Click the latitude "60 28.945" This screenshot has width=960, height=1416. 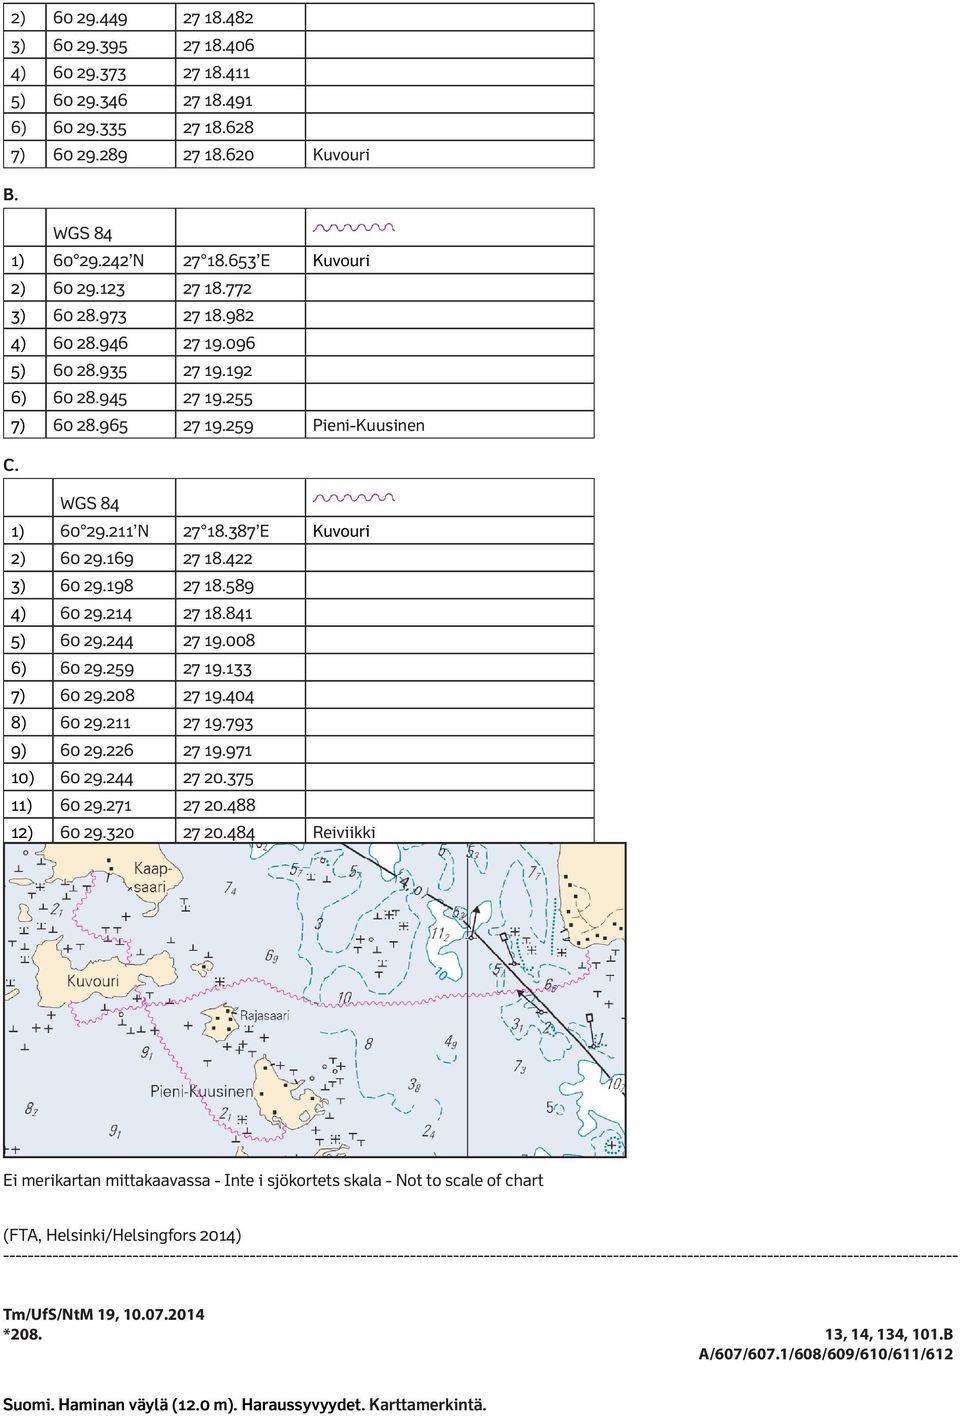pyautogui.click(x=90, y=398)
